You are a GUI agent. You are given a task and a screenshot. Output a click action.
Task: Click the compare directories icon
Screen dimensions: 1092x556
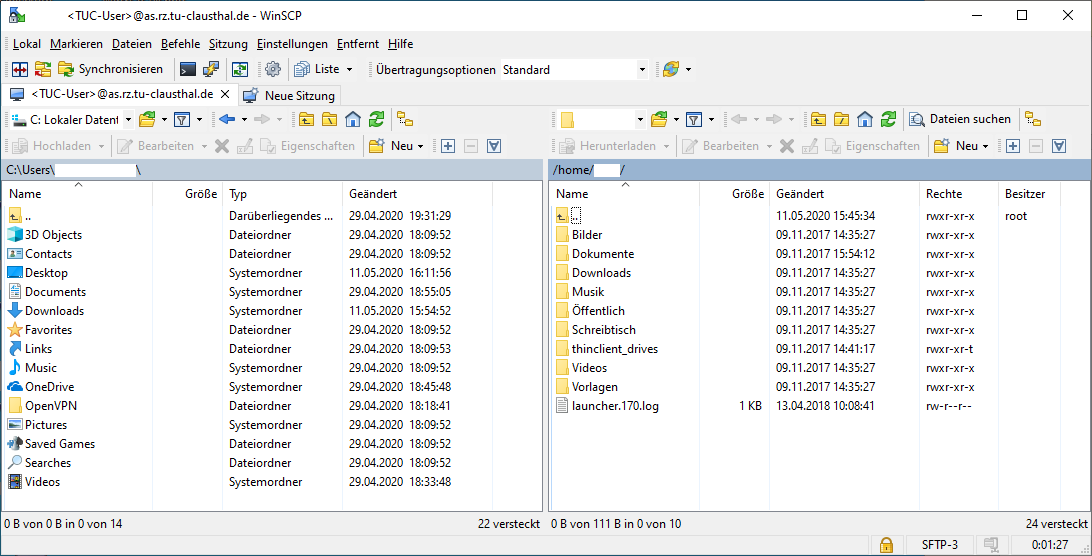[19, 69]
